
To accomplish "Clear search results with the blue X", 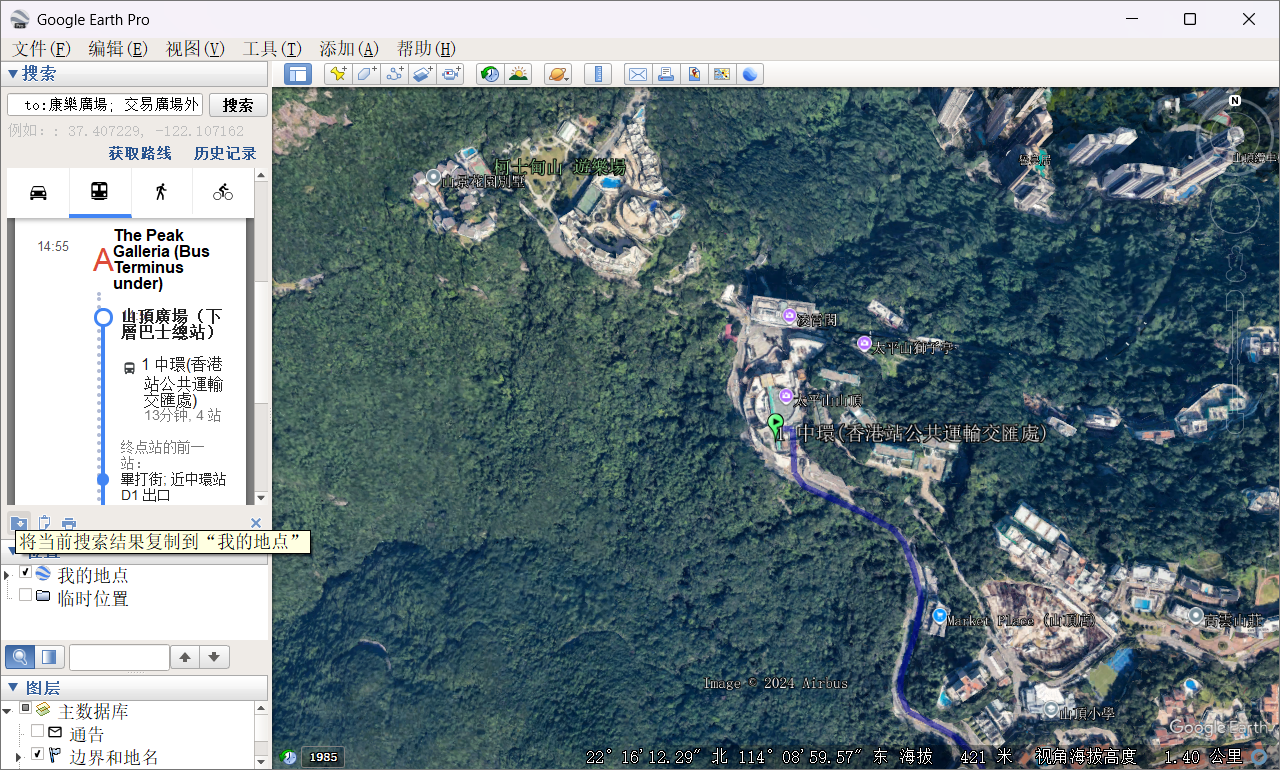I will point(256,522).
